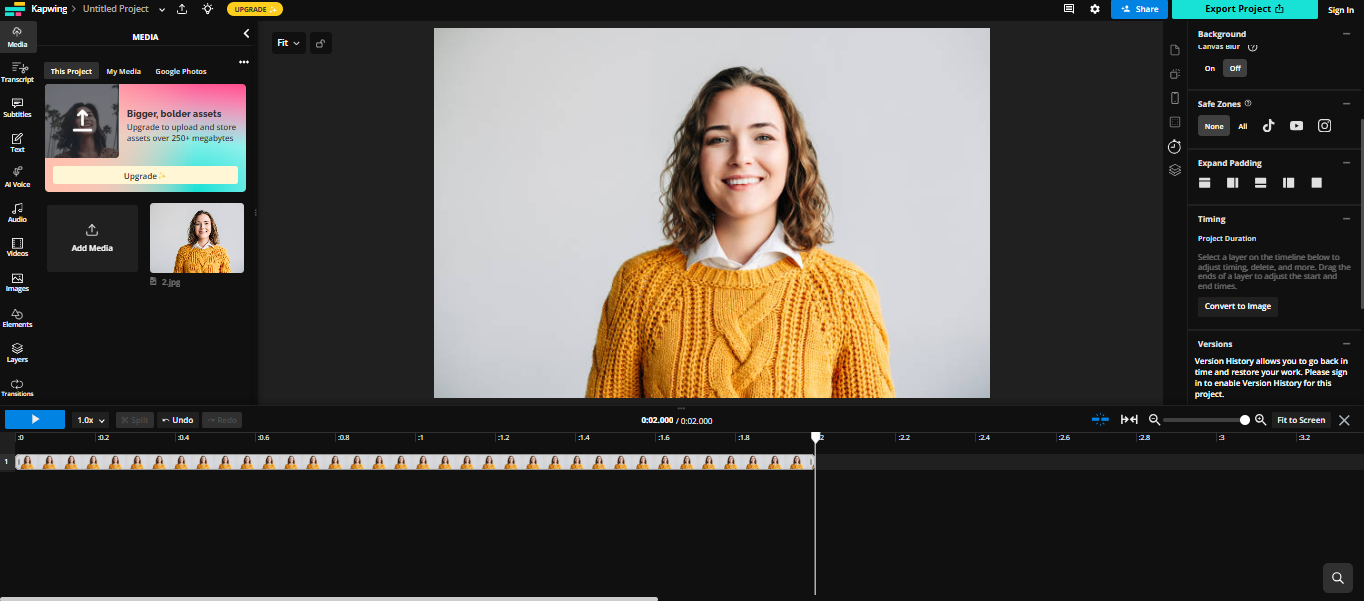Switch to Google Photos tab
Viewport: 1364px width, 601px height.
click(181, 72)
